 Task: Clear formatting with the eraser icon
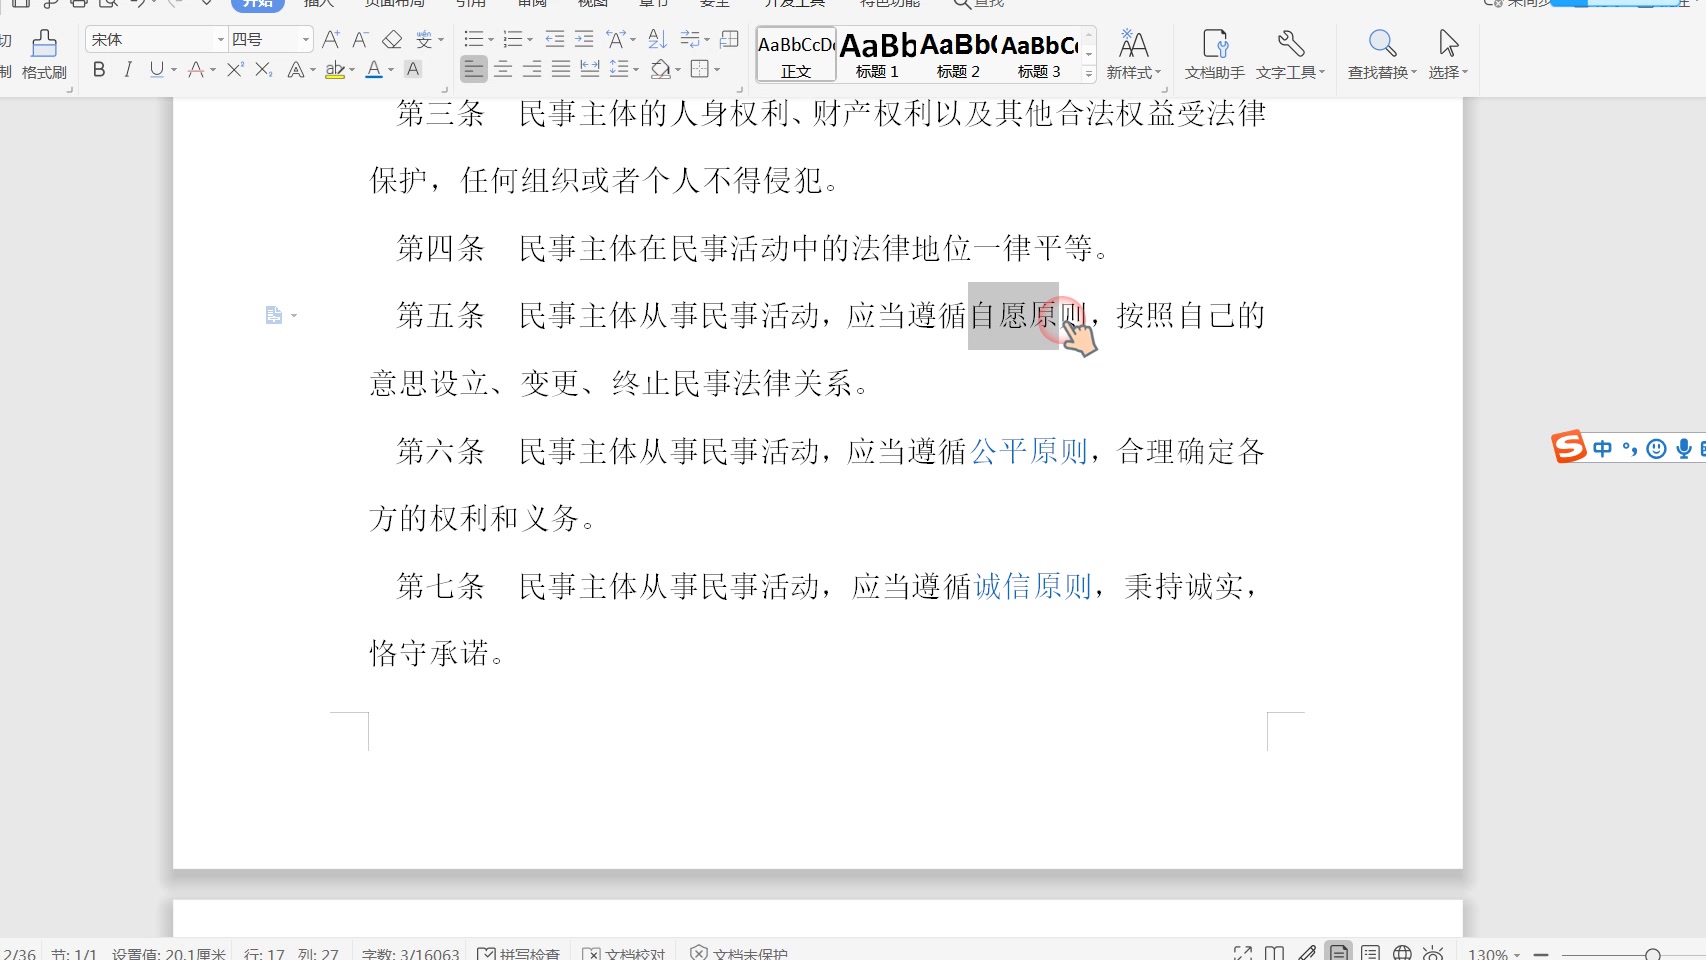click(392, 39)
